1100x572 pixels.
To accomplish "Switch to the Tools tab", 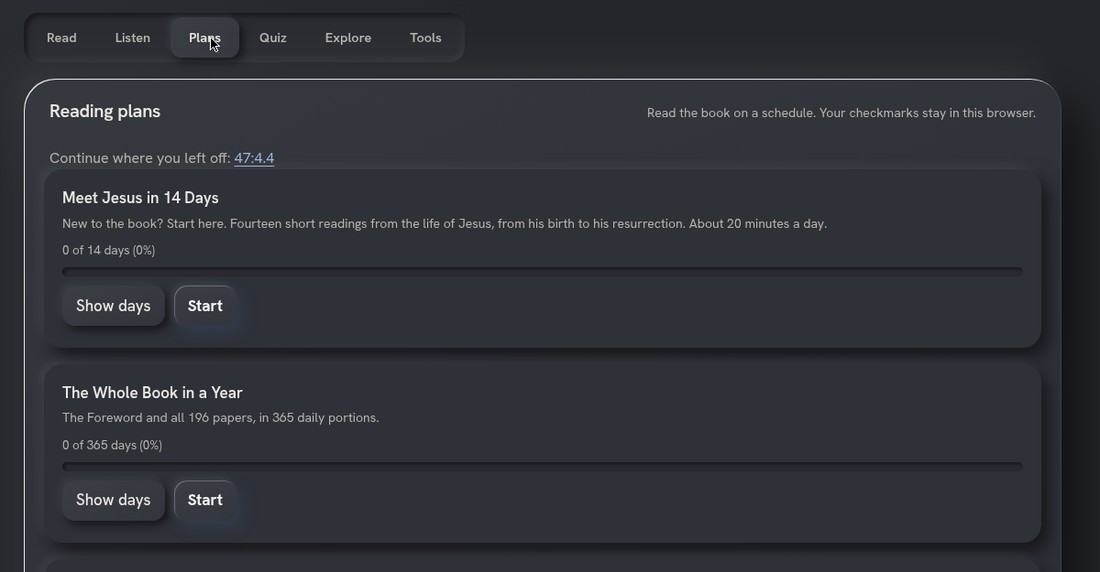I will click(425, 38).
